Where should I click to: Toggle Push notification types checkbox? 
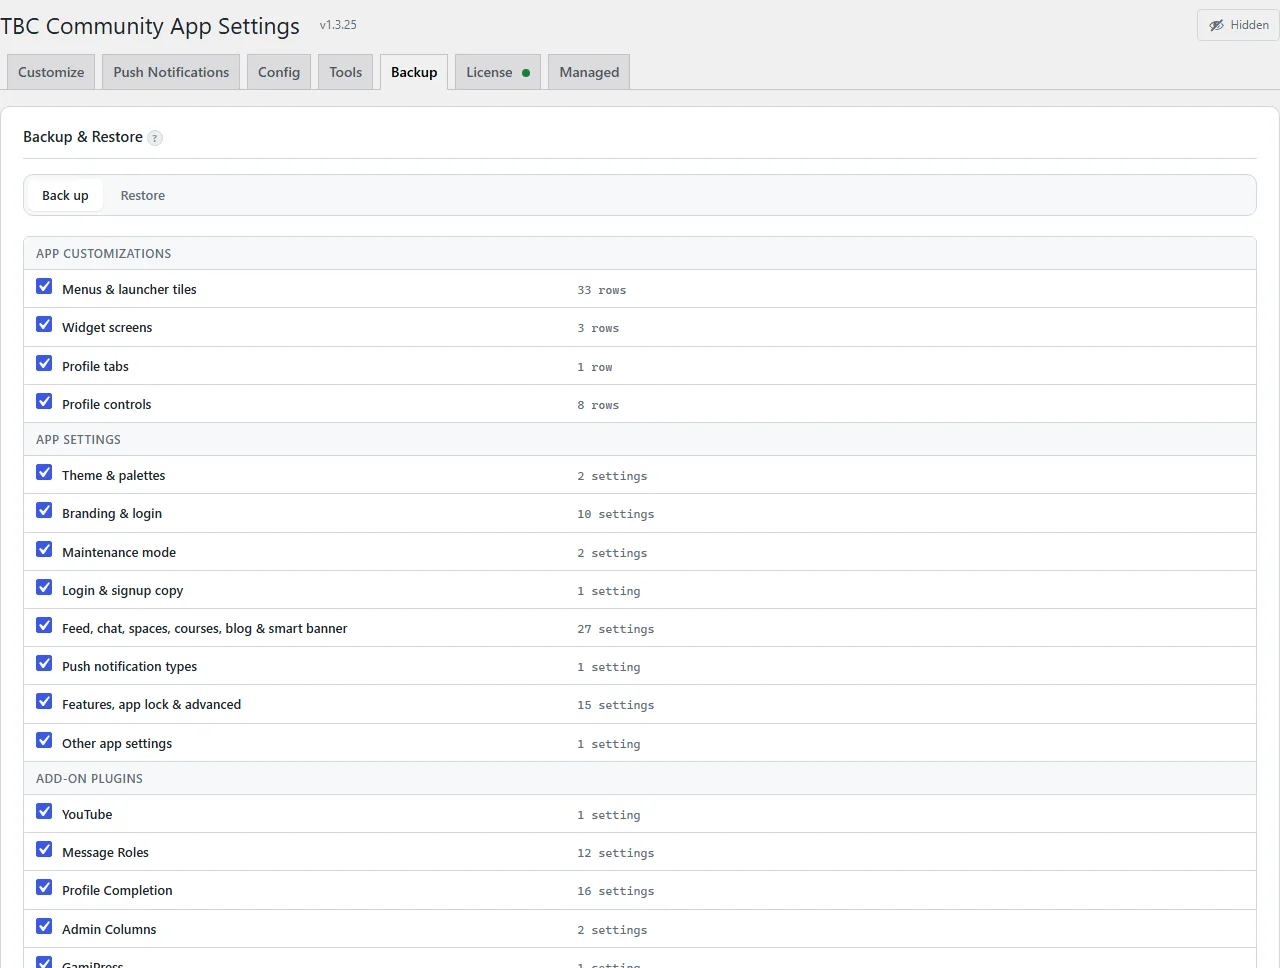[x=44, y=663]
